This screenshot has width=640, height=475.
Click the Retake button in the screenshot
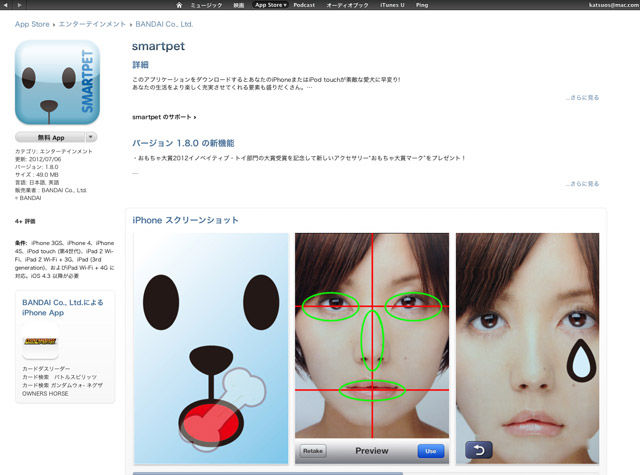coord(313,451)
